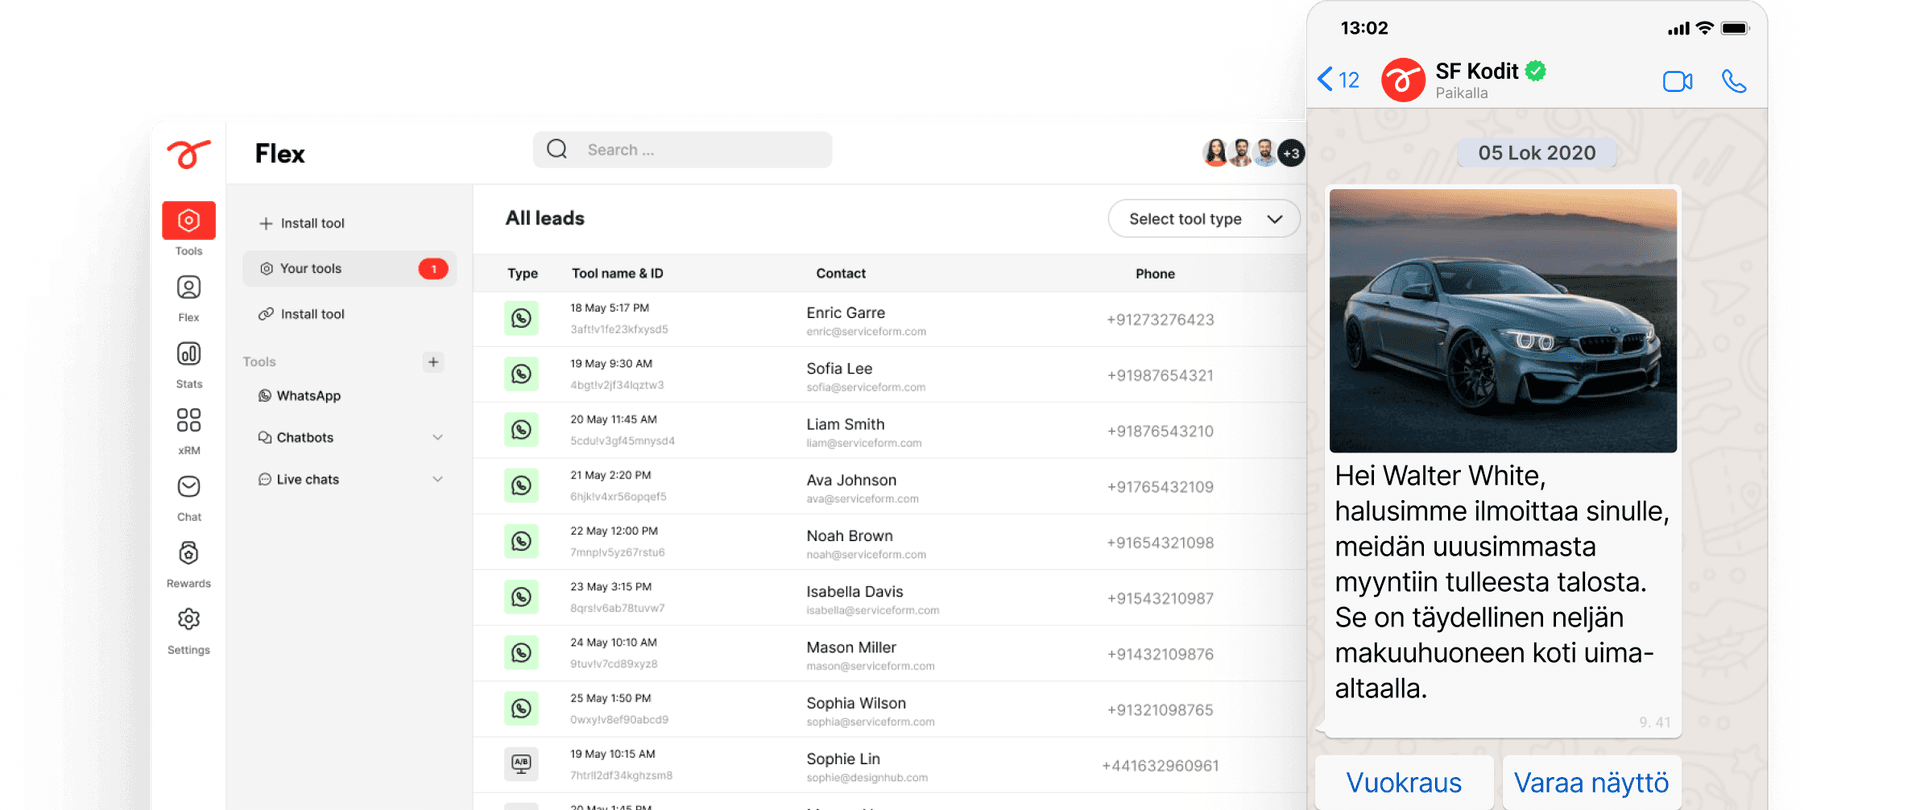Open the Select tool type dropdown

pos(1203,219)
